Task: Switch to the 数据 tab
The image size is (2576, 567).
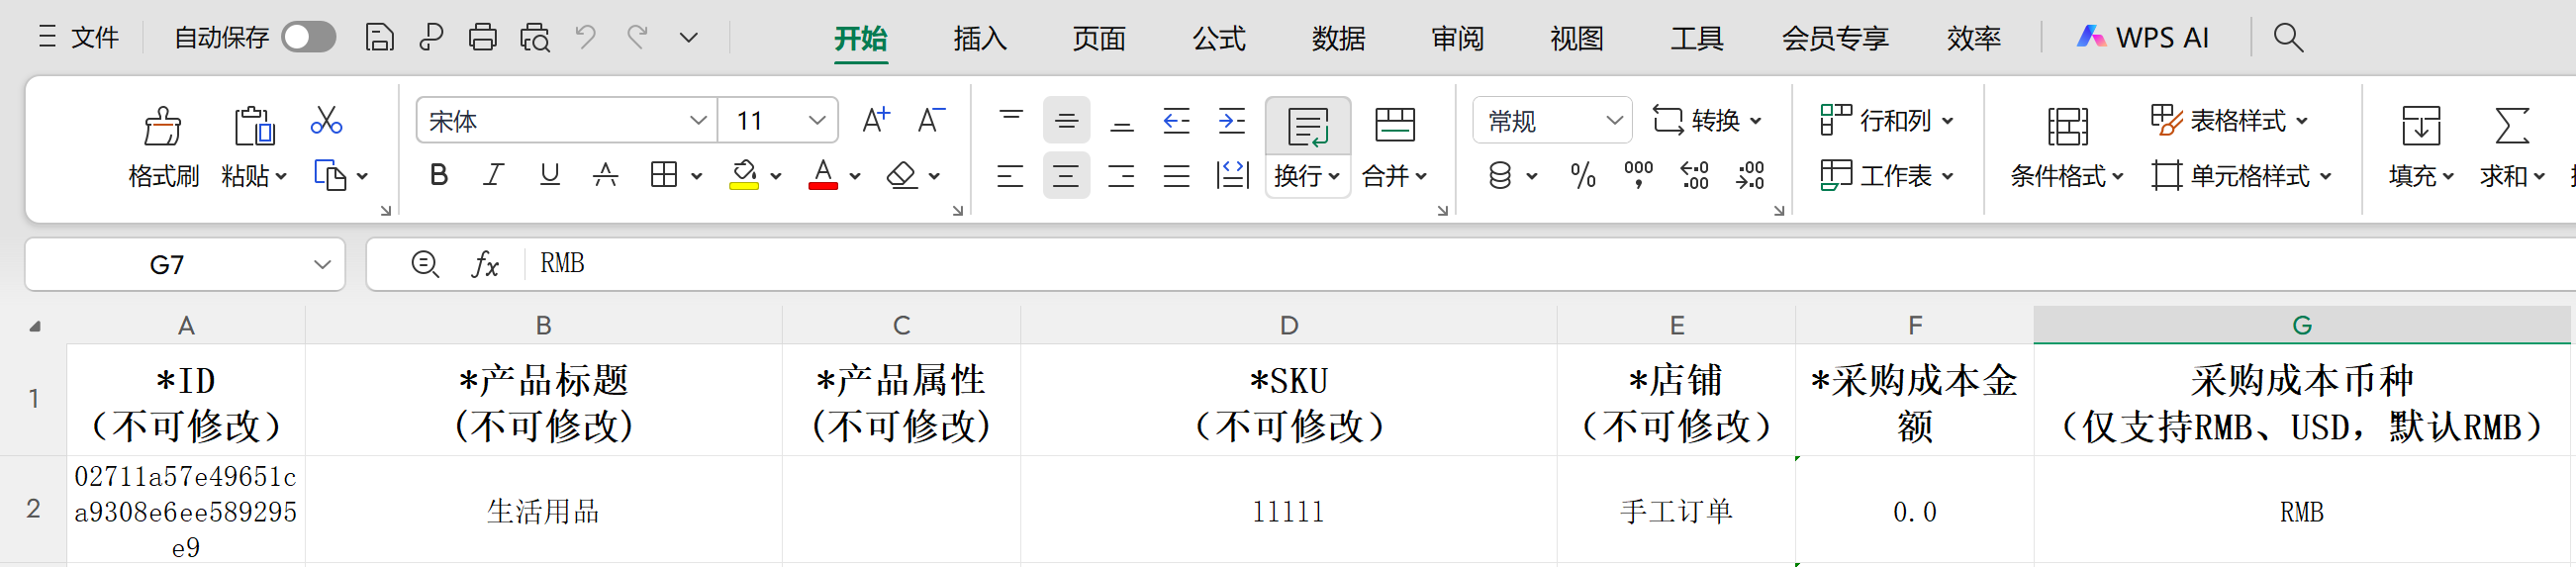Action: coord(1338,38)
